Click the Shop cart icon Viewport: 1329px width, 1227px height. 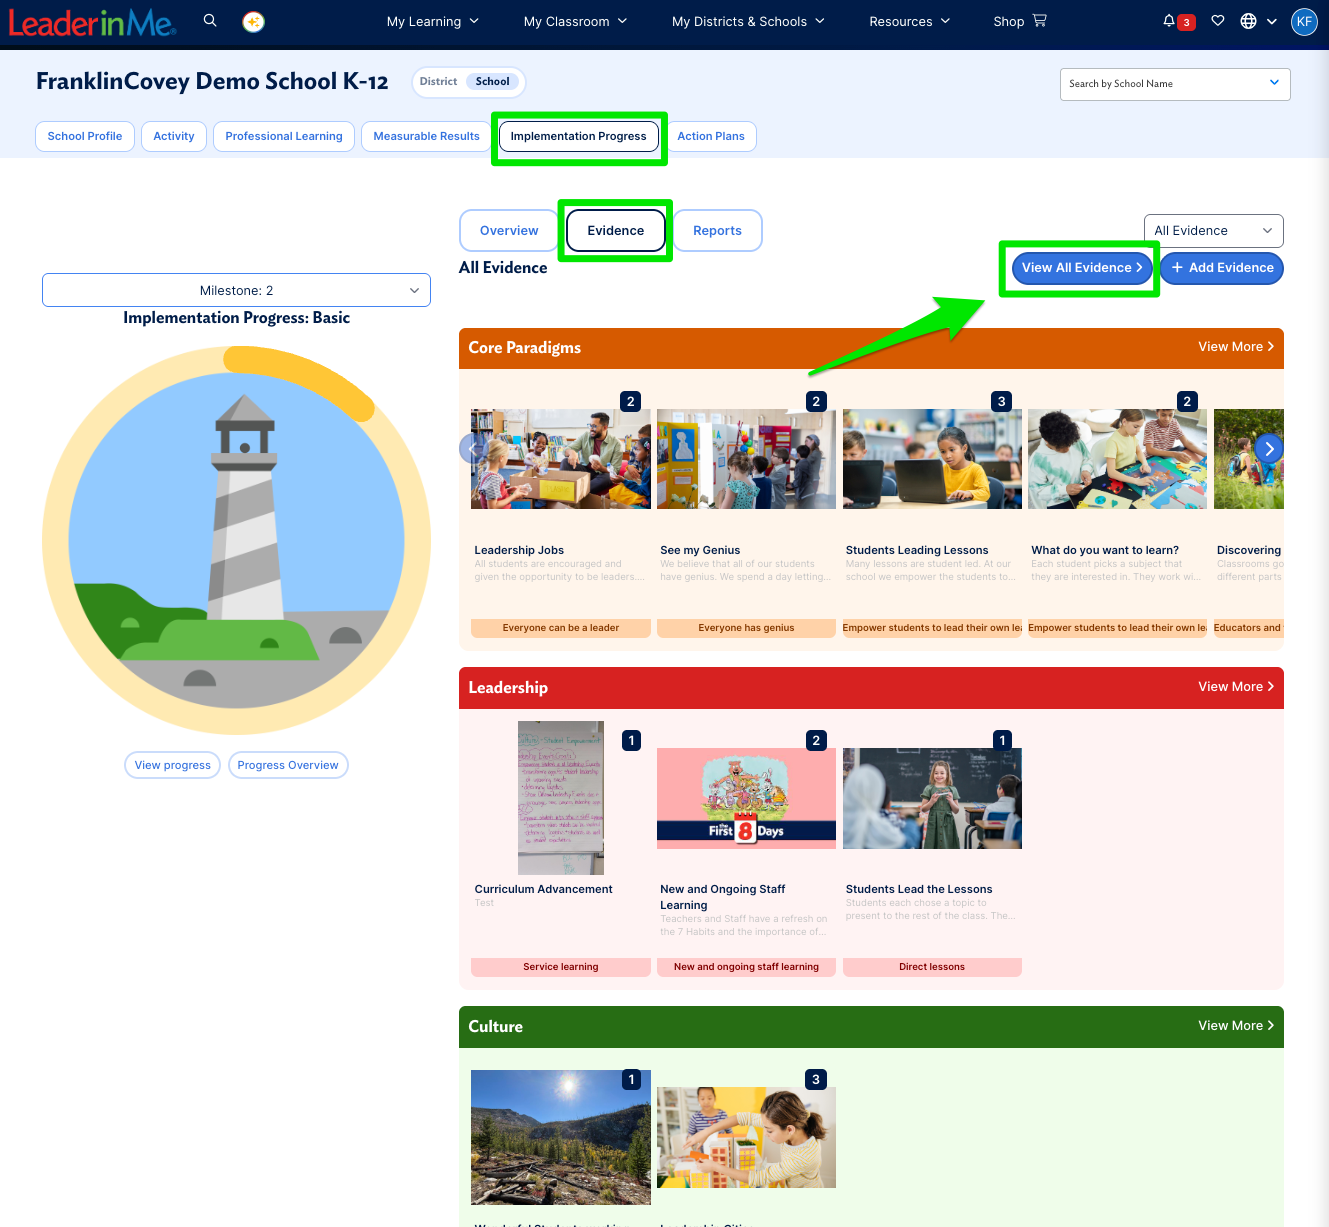[x=1040, y=20]
